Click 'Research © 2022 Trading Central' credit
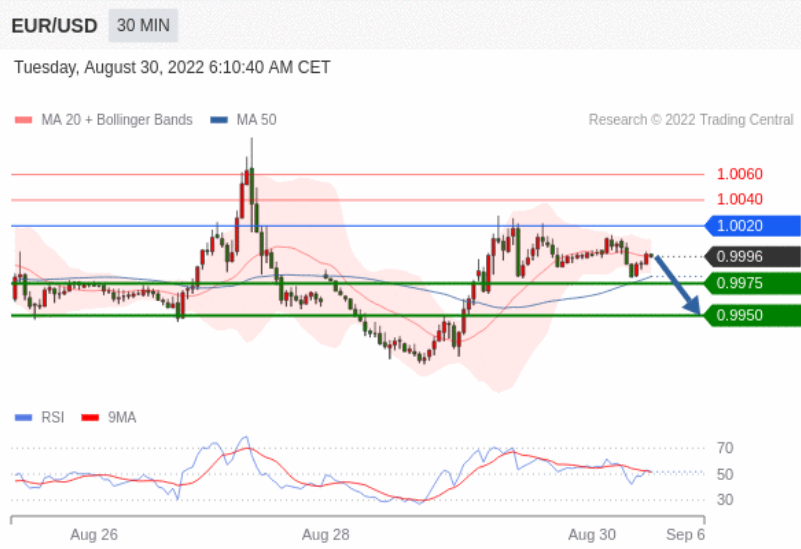801x549 pixels. [691, 120]
